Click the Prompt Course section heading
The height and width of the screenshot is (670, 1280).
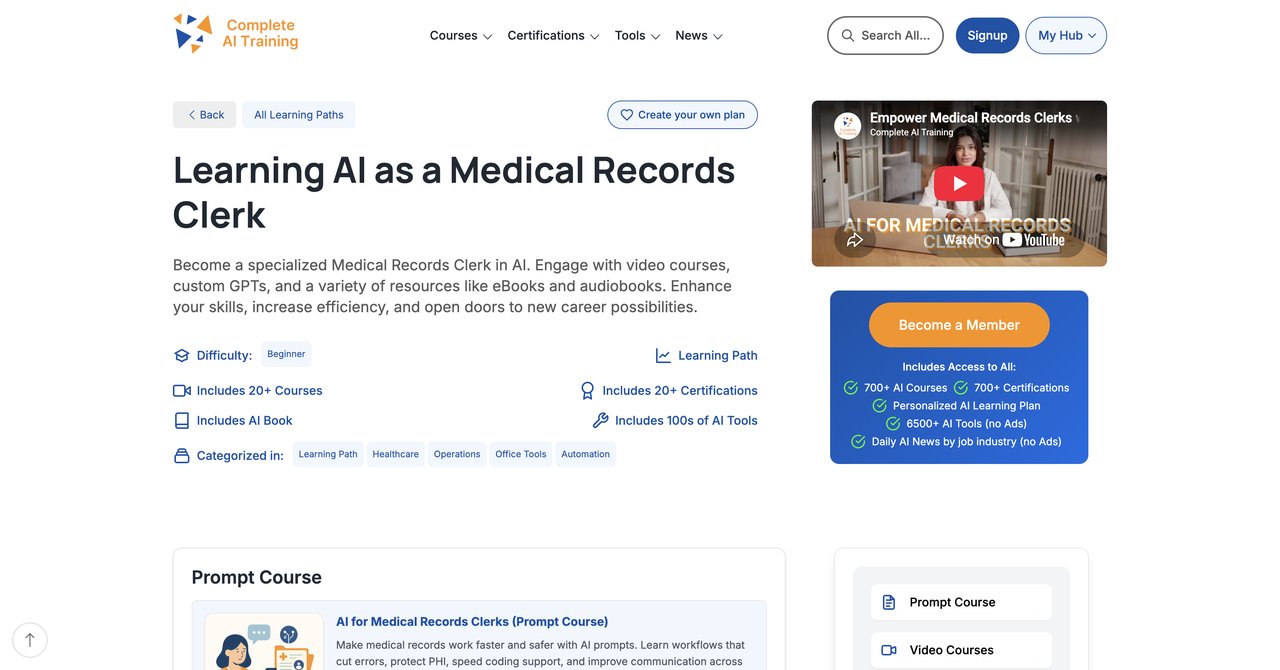click(x=257, y=577)
